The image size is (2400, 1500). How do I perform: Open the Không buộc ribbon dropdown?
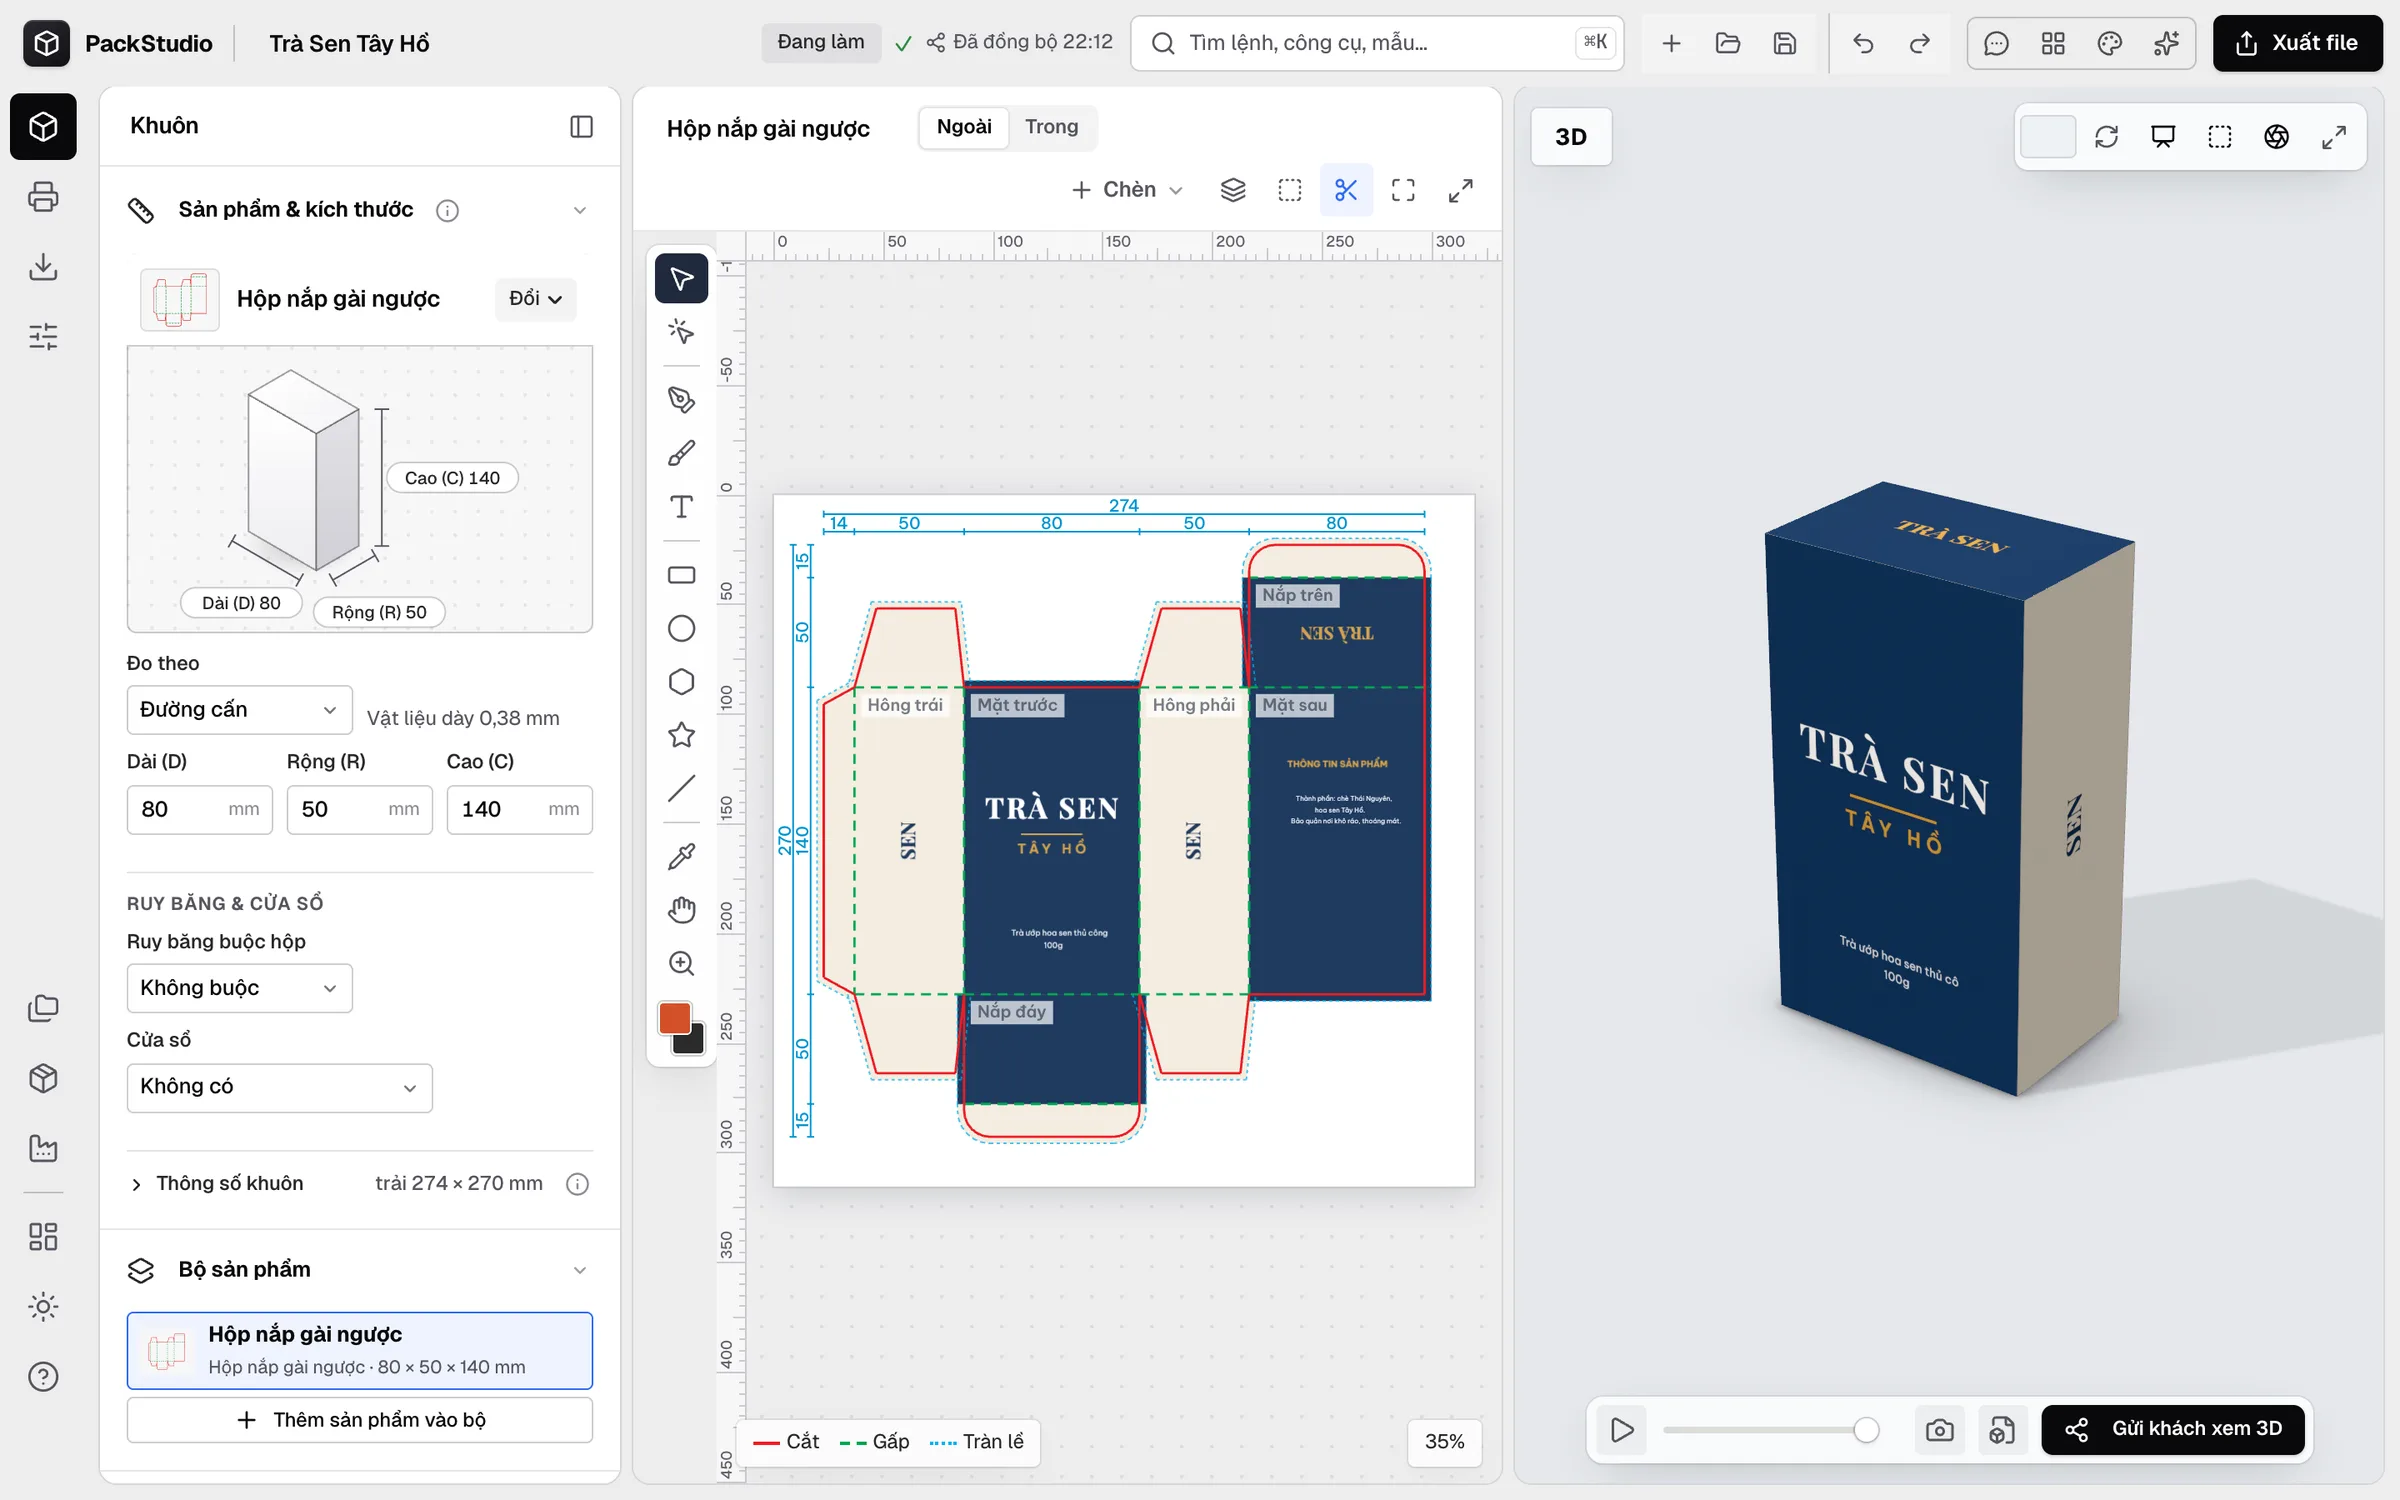(x=239, y=988)
